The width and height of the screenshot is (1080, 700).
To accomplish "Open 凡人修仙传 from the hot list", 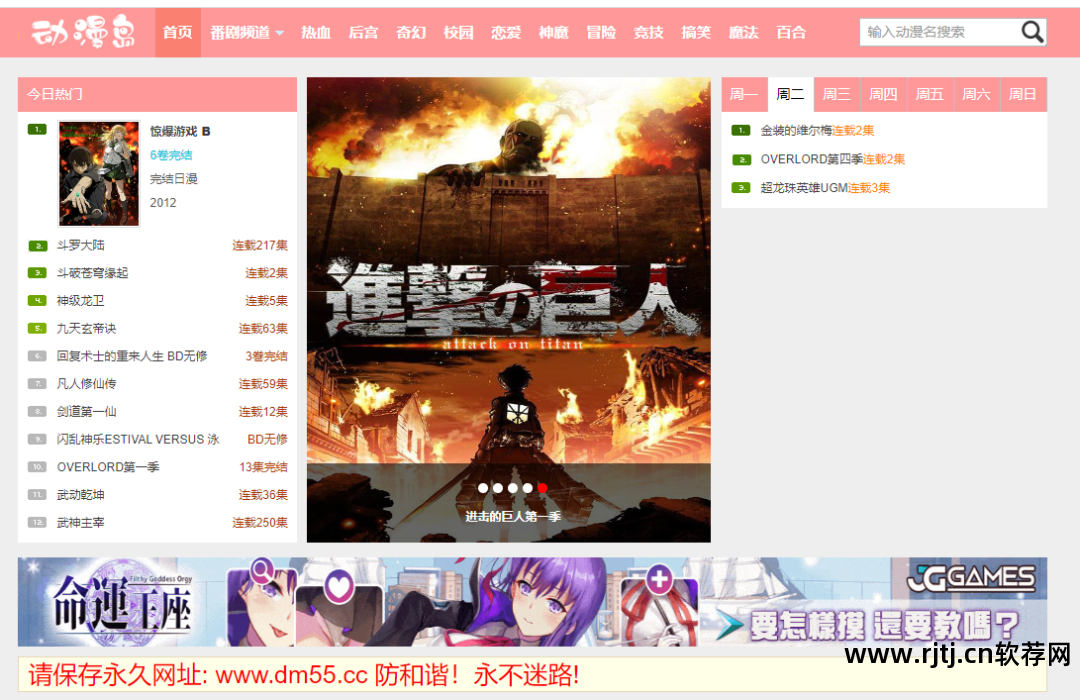I will tap(86, 384).
